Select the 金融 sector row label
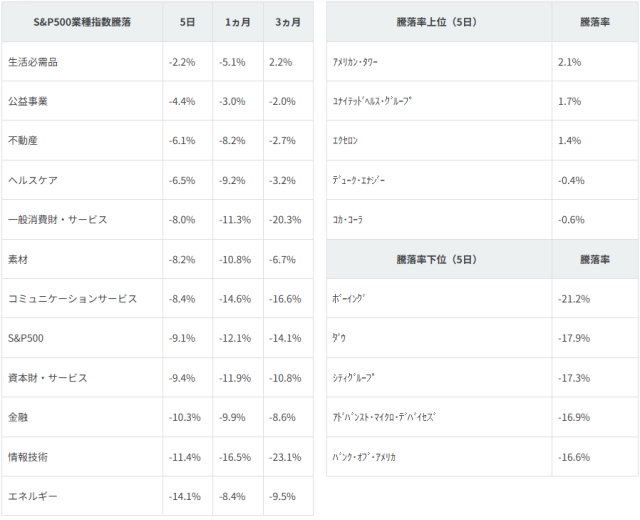The height and width of the screenshot is (520, 640). pyautogui.click(x=17, y=417)
